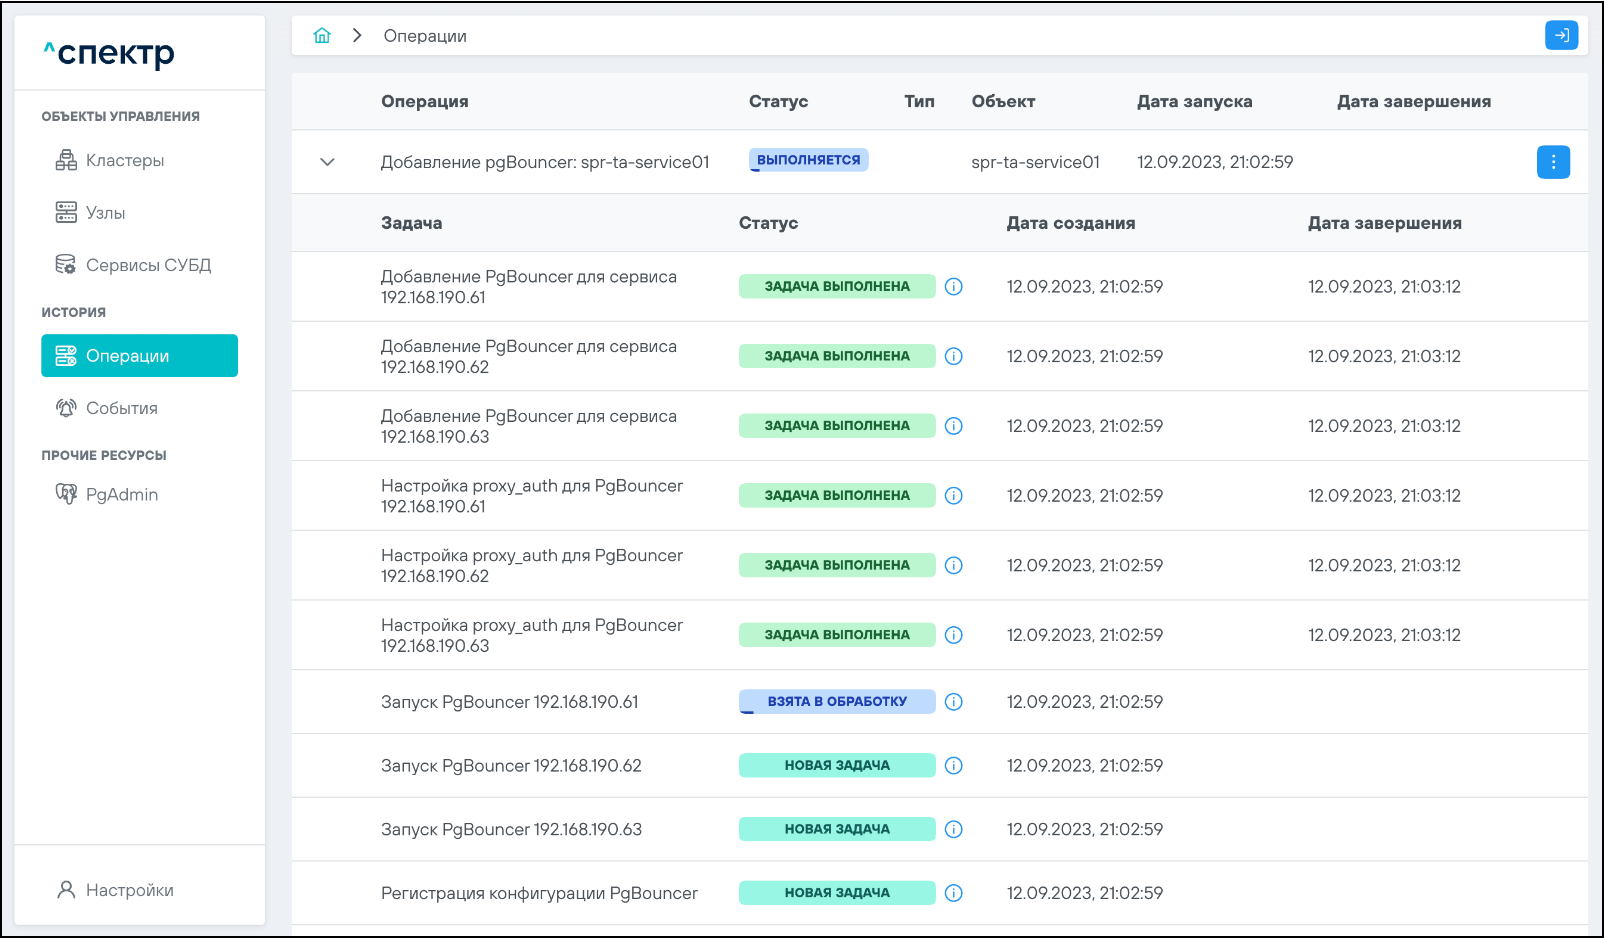Click the ВЗЯТА В ОБРАБОТКУ status badge
The width and height of the screenshot is (1604, 938).
coord(837,702)
